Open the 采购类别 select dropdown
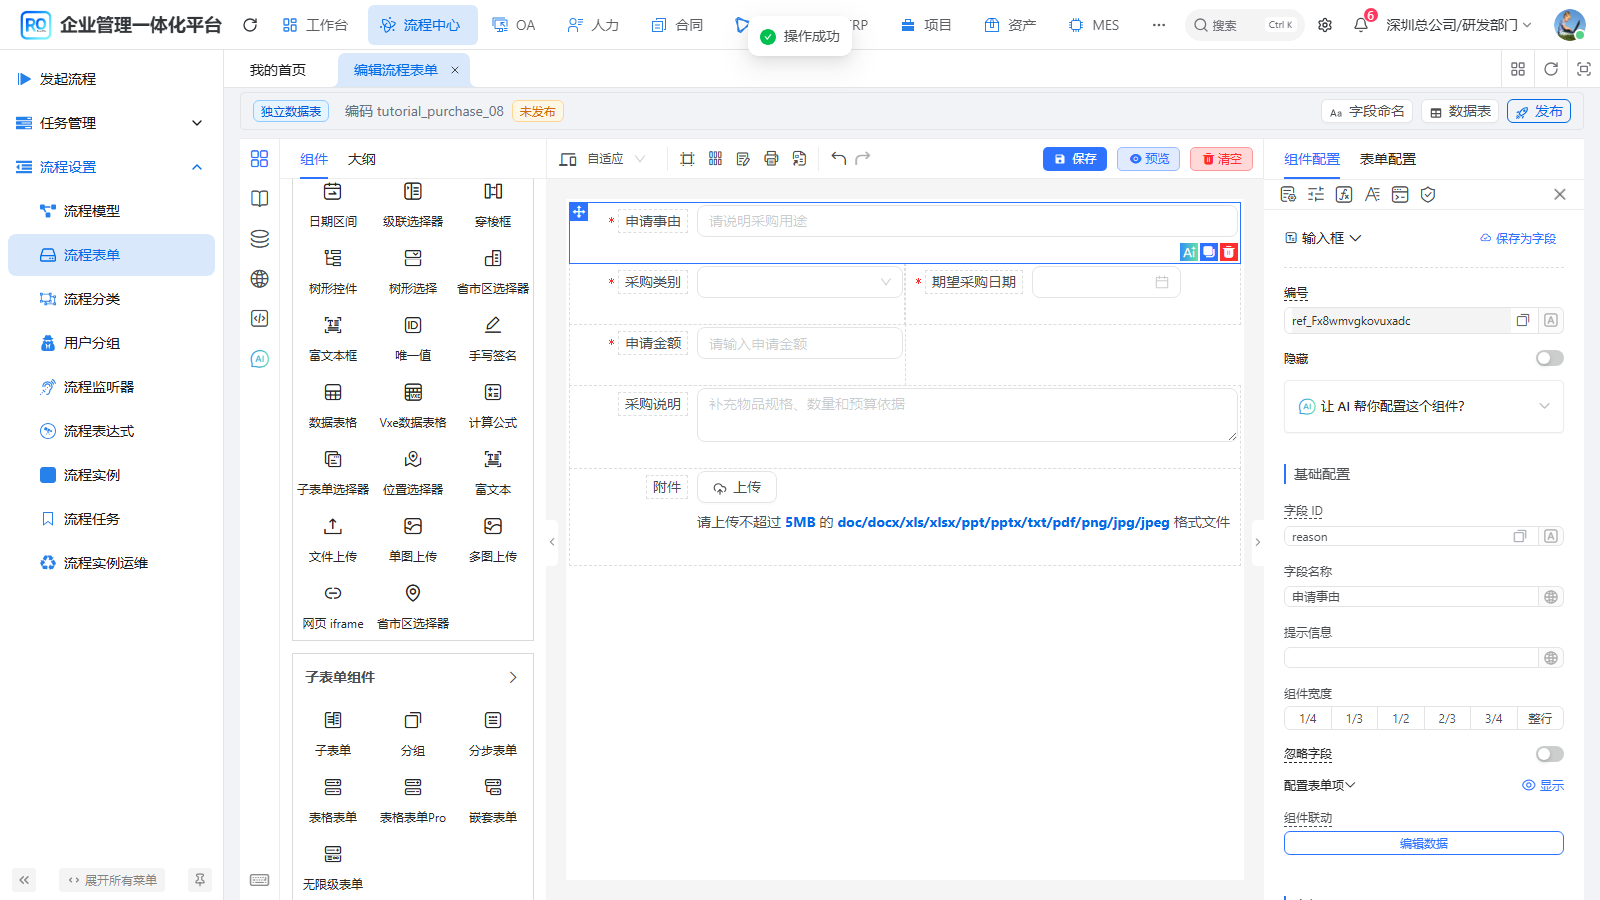This screenshot has height=900, width=1600. [x=800, y=282]
